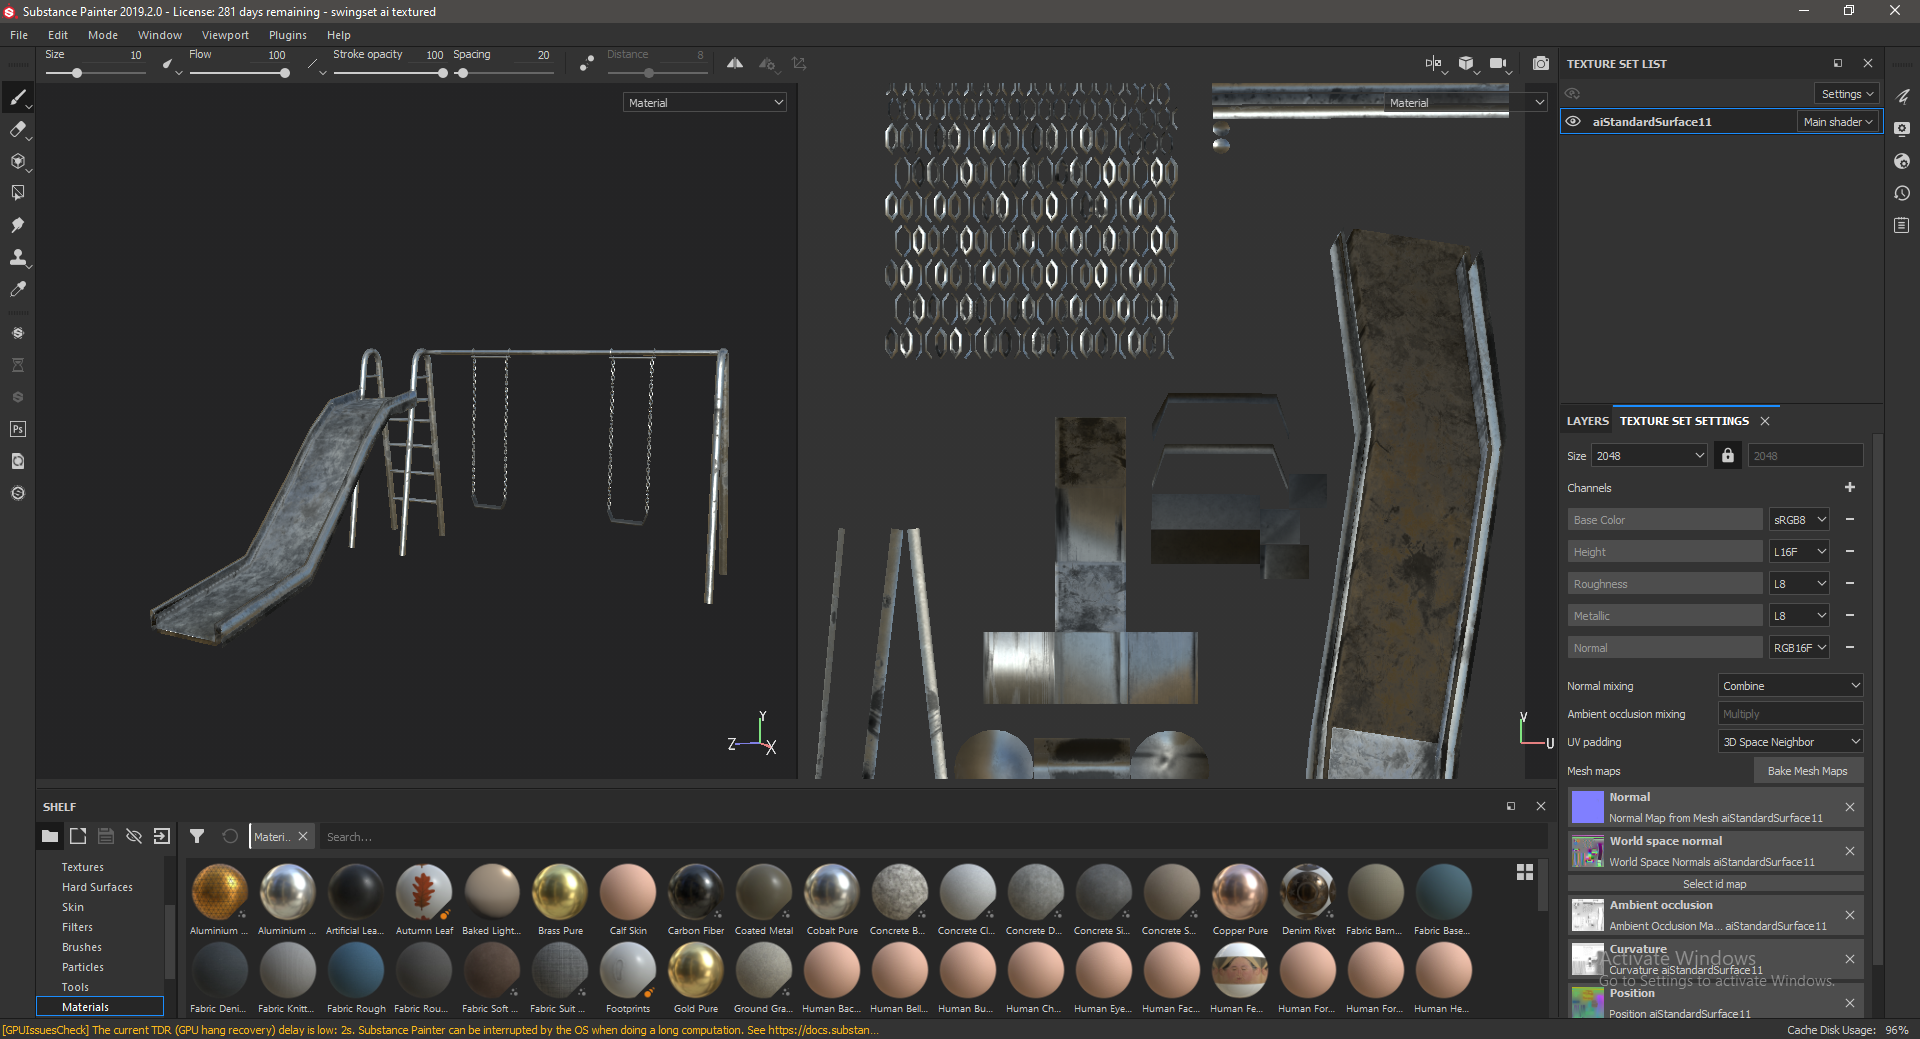Click Bake Mesh Maps button

pos(1808,770)
